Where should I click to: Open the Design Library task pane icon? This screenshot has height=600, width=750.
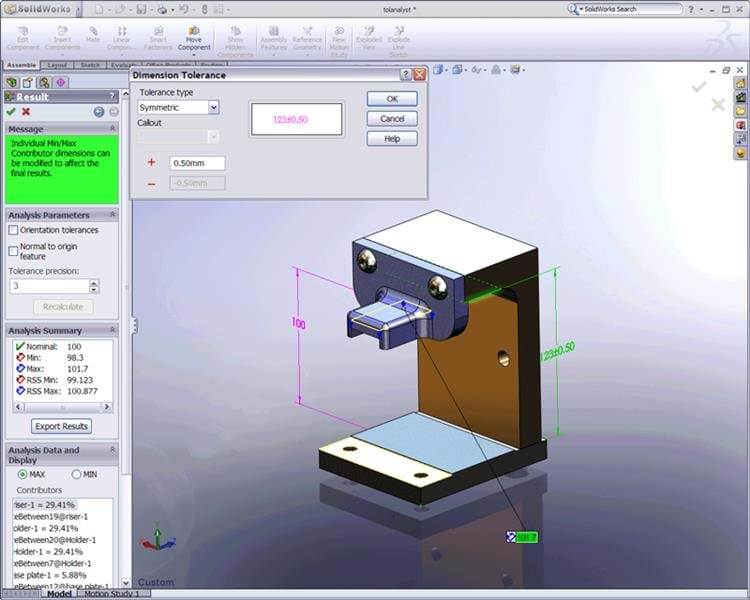coord(740,97)
